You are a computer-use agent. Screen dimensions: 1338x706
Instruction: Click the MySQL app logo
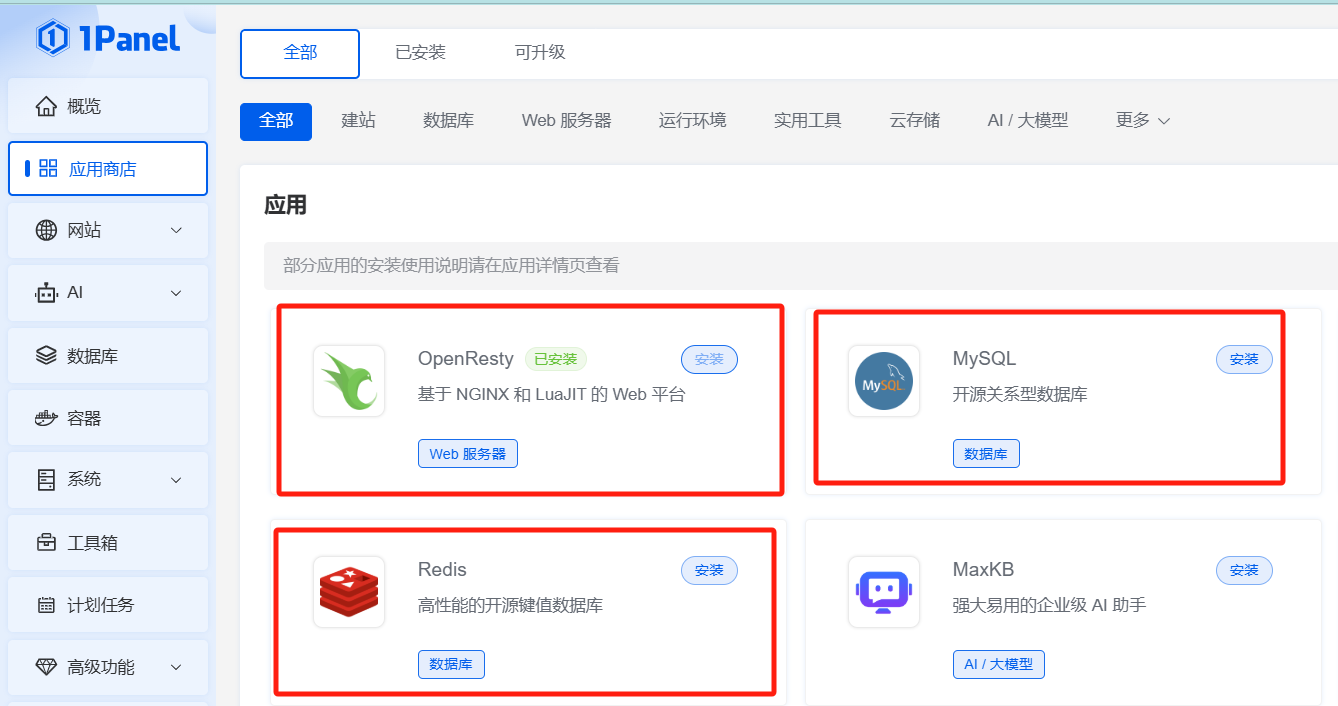[x=884, y=381]
